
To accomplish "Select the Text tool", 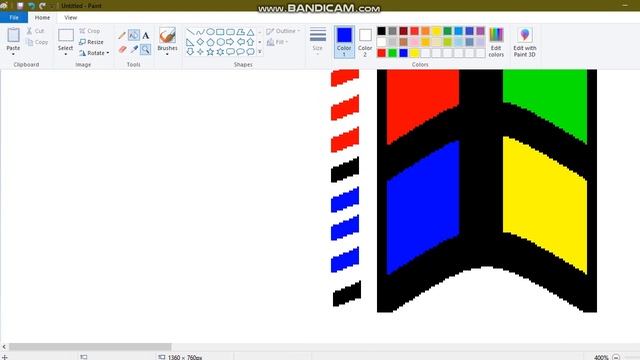I will [x=146, y=36].
